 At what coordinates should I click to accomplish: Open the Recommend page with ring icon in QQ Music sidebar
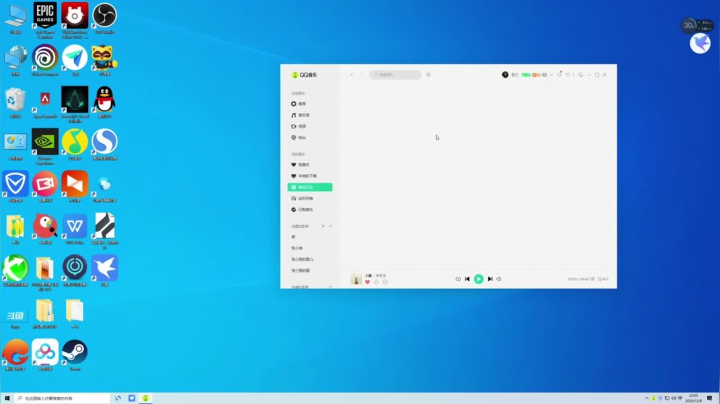(299, 104)
